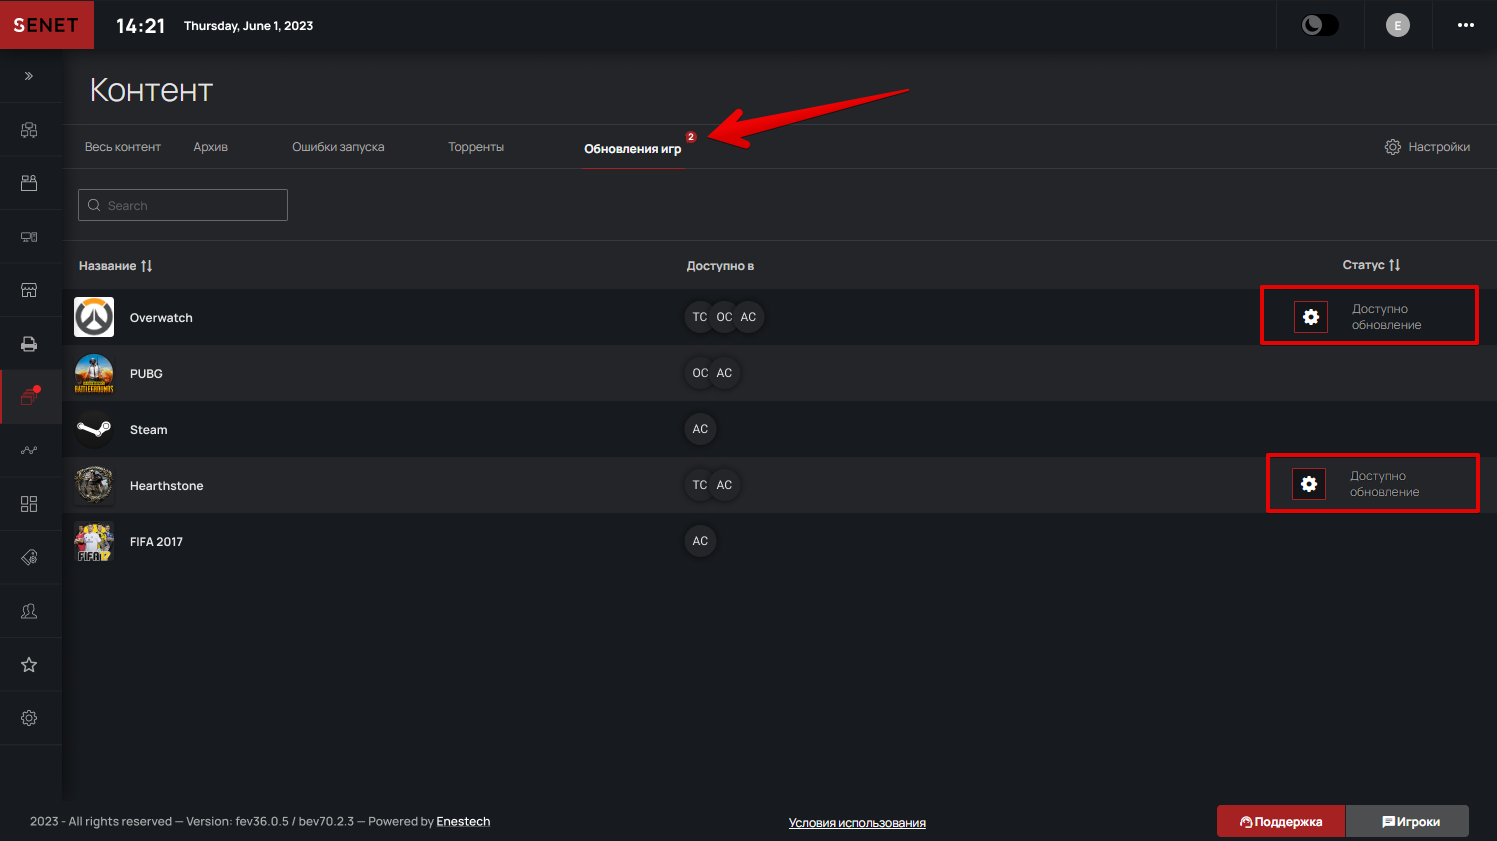This screenshot has width=1497, height=841.
Task: Open the gear settings sidebar icon
Action: 29,718
